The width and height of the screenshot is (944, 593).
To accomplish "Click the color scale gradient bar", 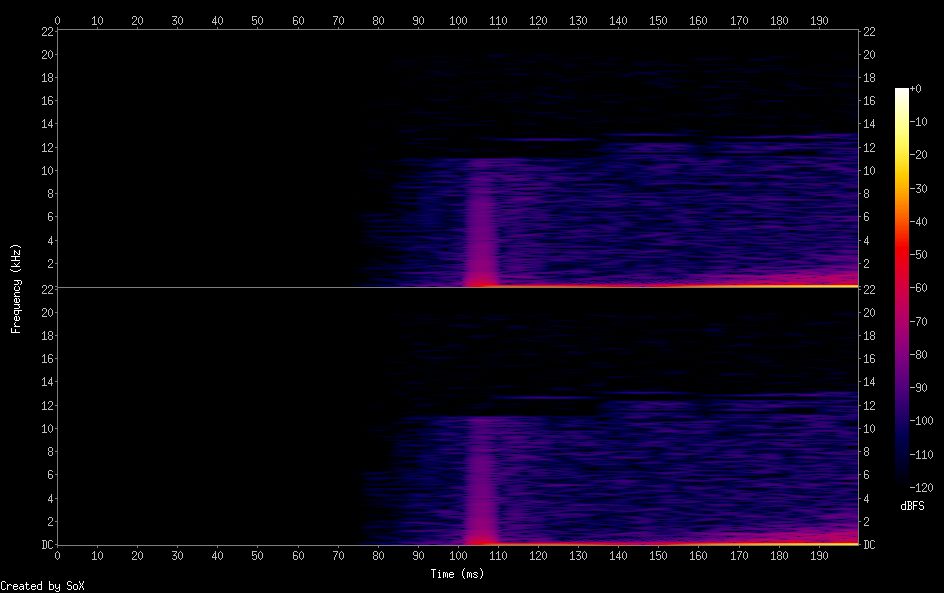I will pos(901,288).
